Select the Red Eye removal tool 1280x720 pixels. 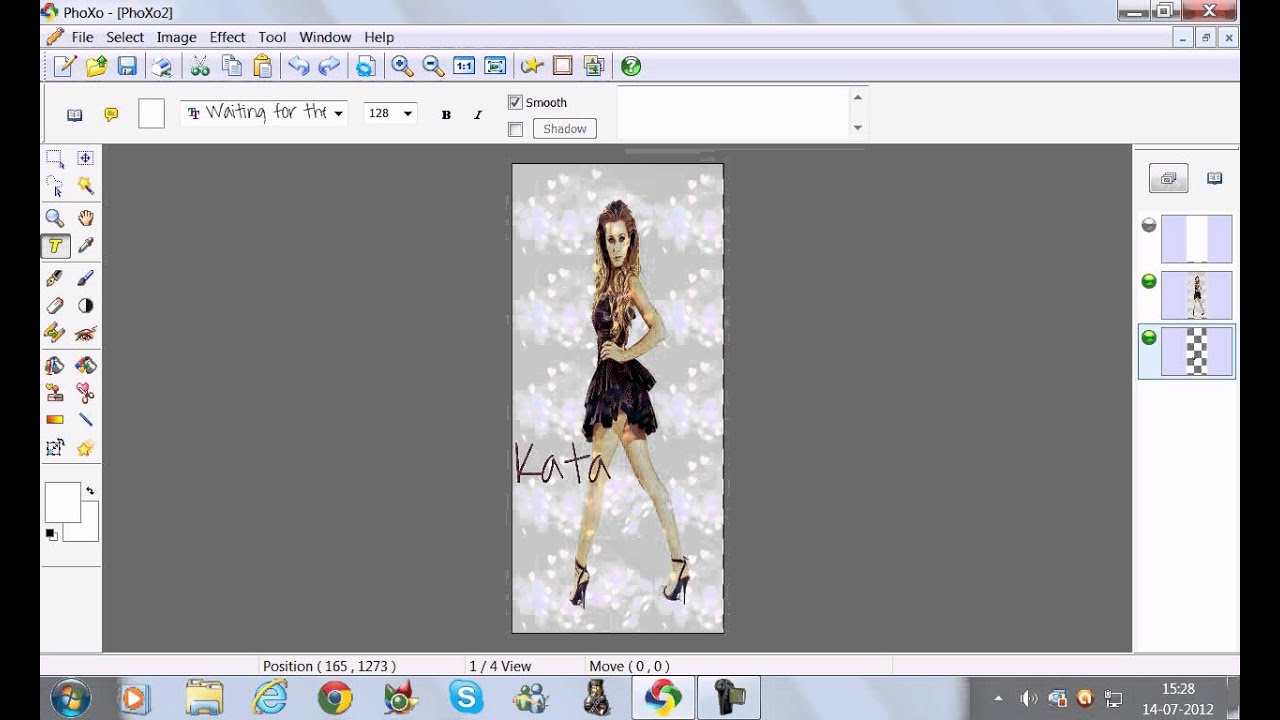coord(86,333)
